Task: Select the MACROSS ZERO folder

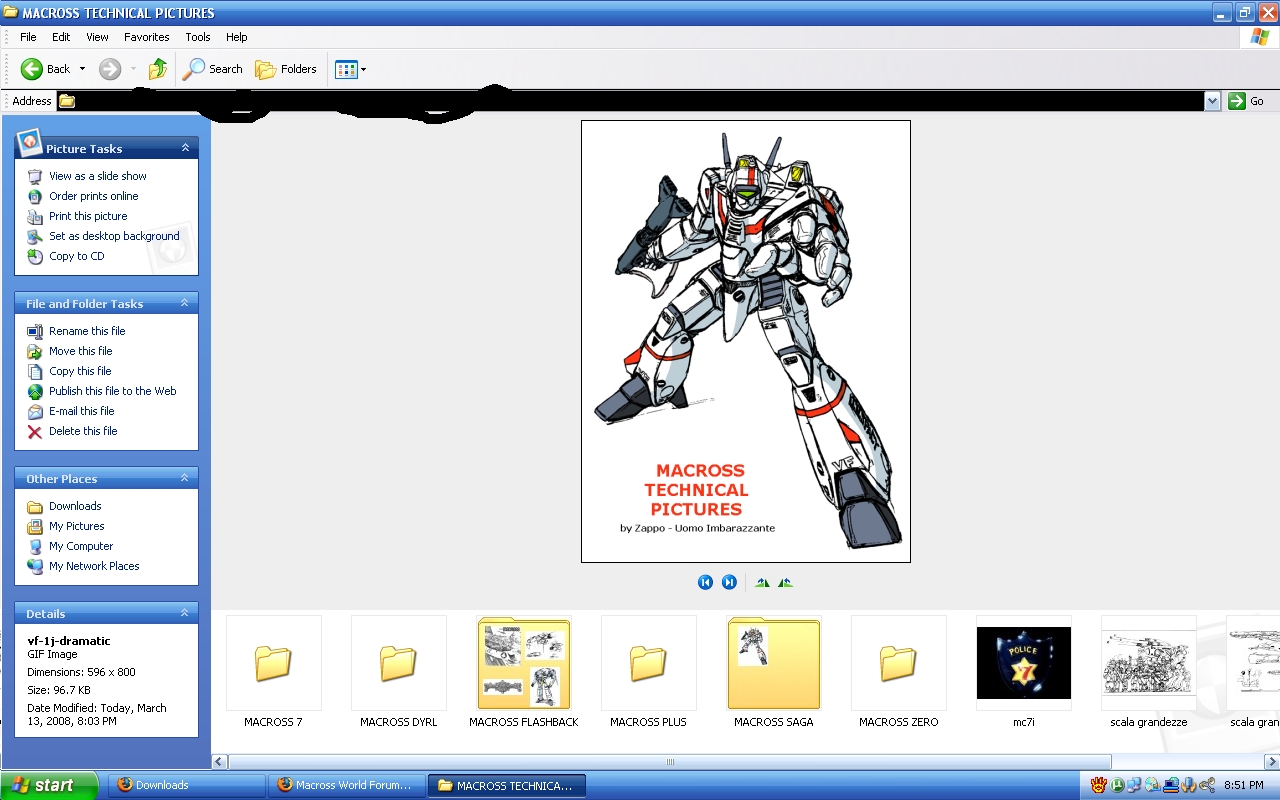Action: [x=898, y=671]
